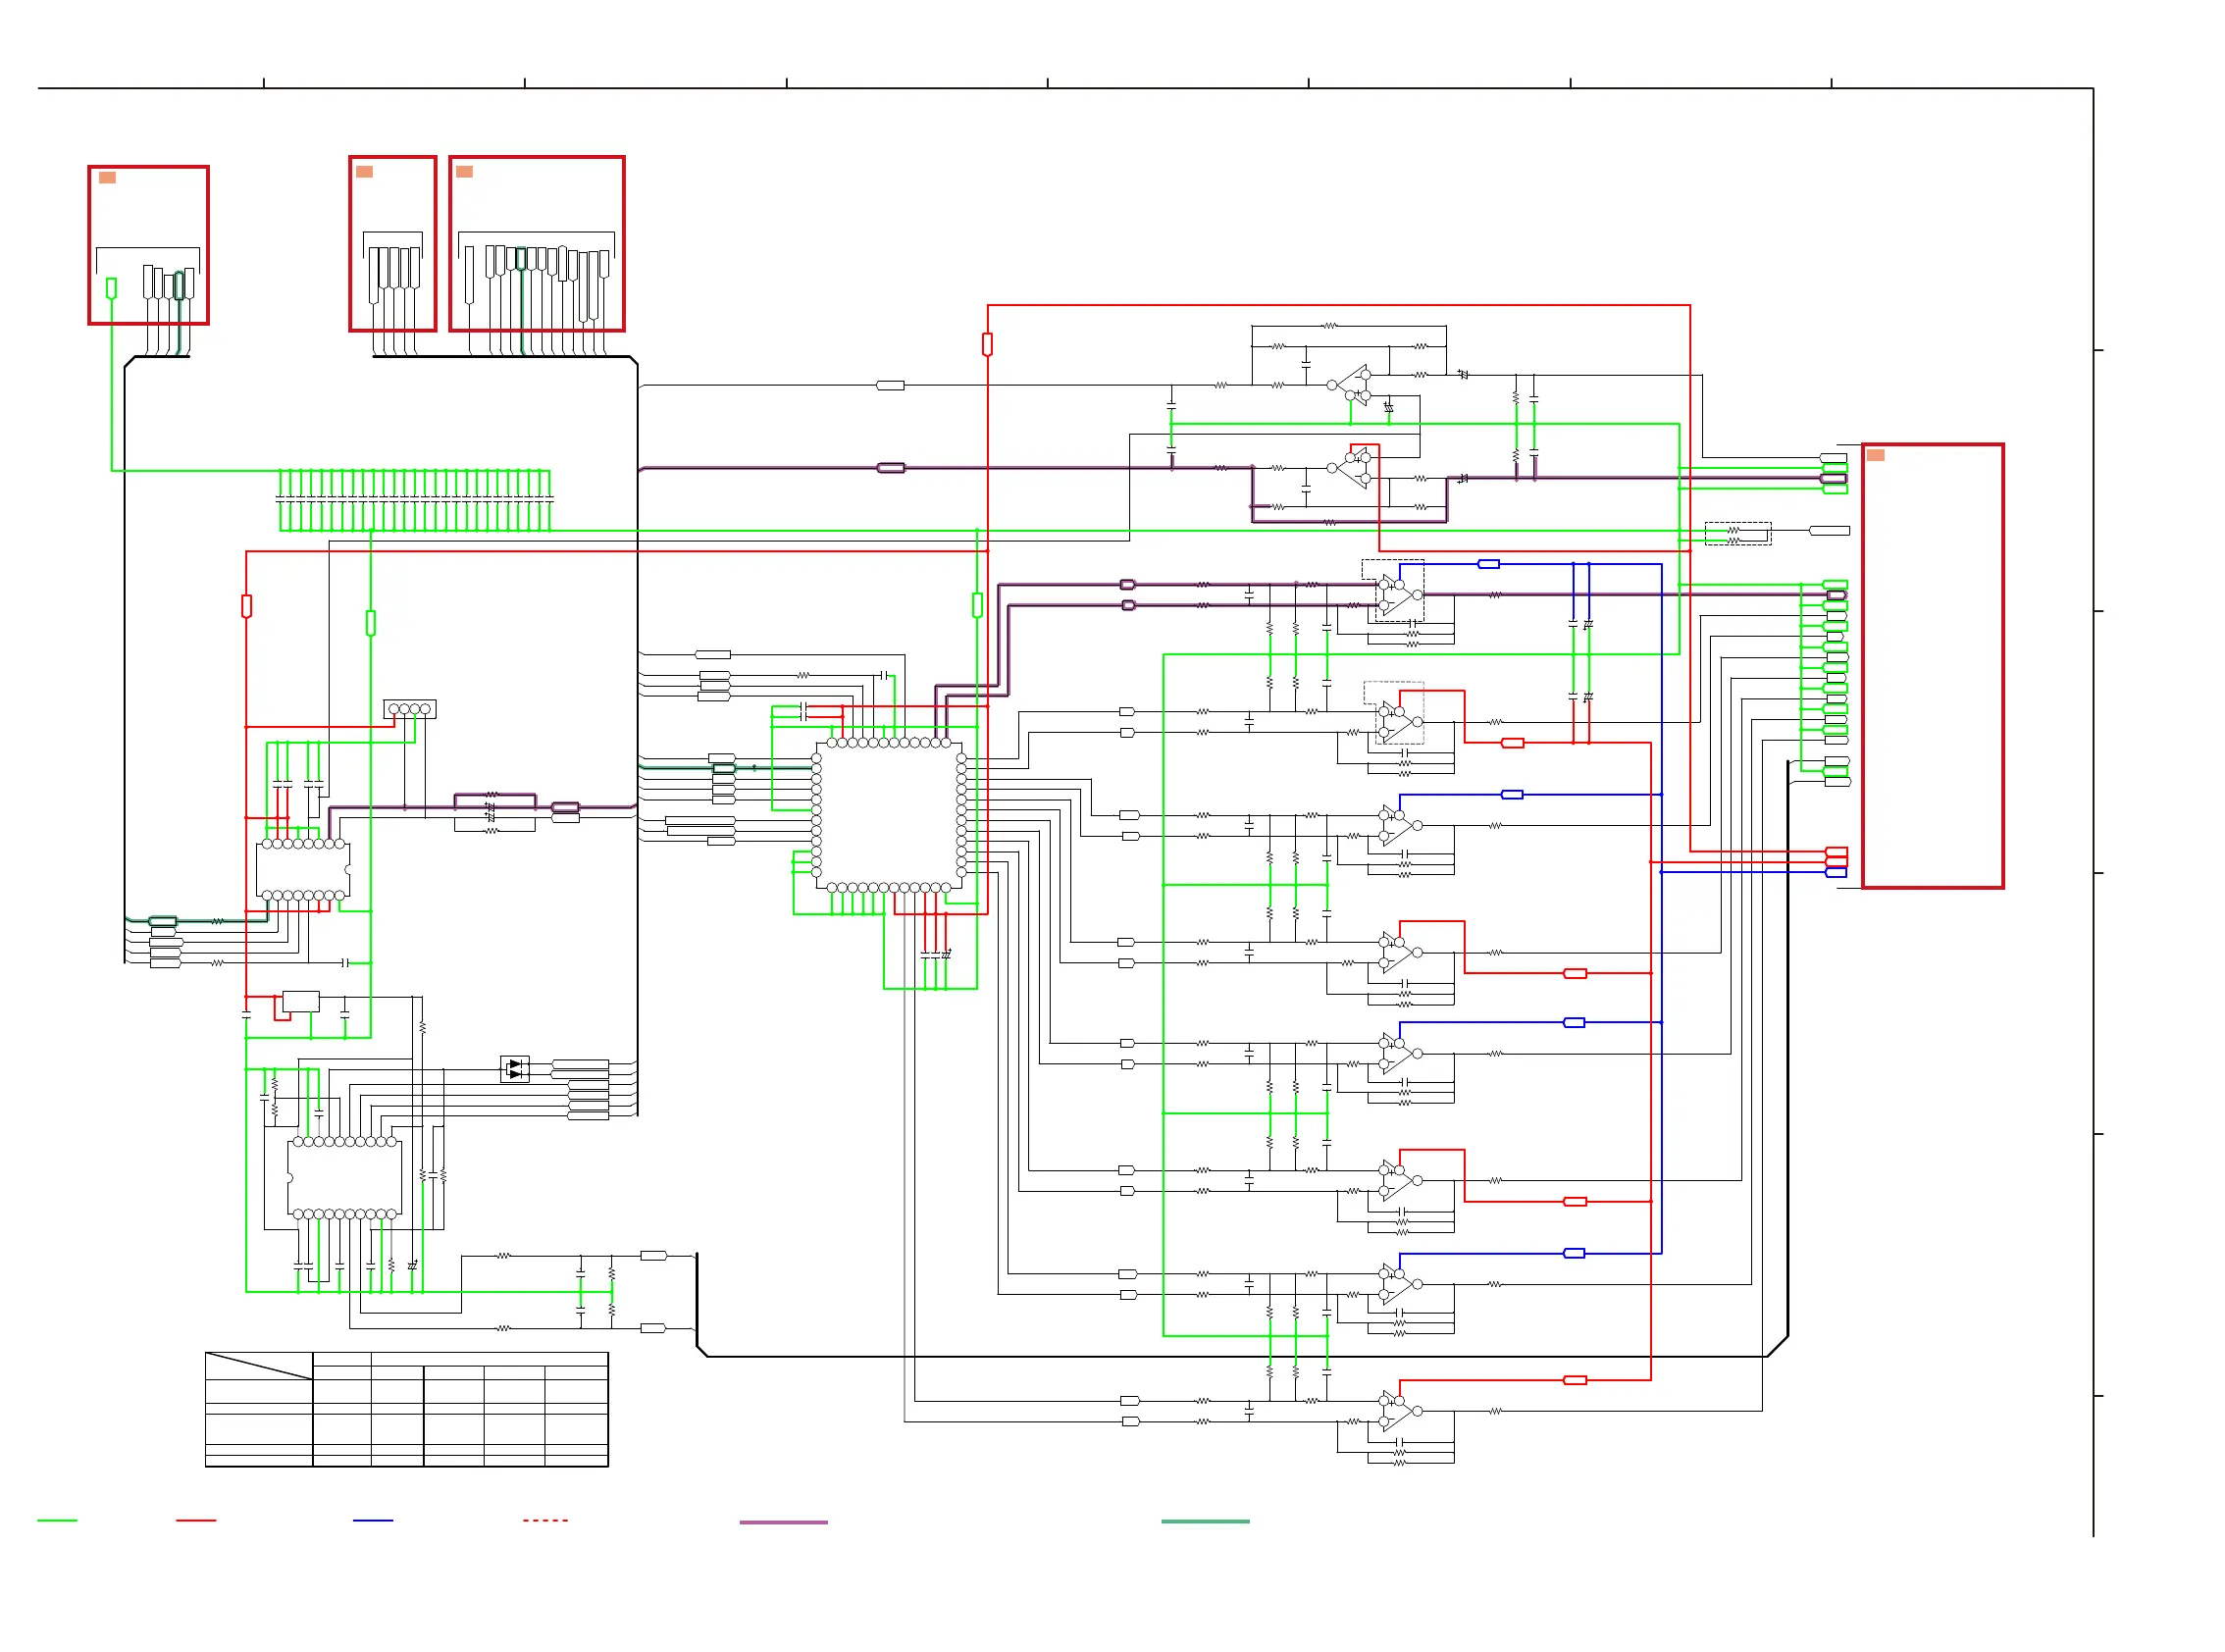Image resolution: width=2225 pixels, height=1652 pixels.
Task: Click the solid red legend line sample
Action: pos(196,1520)
